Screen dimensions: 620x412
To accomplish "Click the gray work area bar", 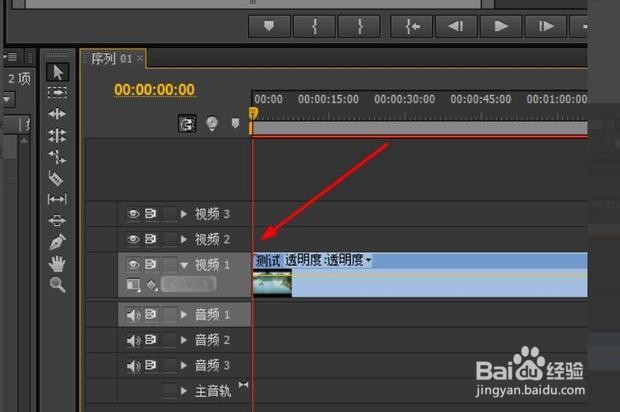I will tap(420, 128).
